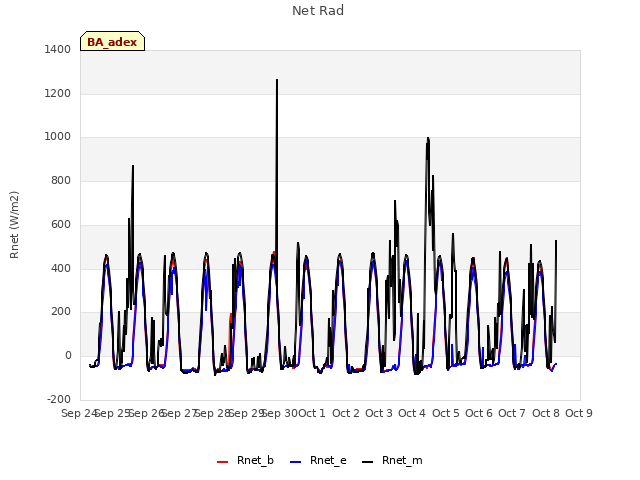The image size is (640, 480).
Task: Click the BA_adex annotation label
Action: [112, 42]
